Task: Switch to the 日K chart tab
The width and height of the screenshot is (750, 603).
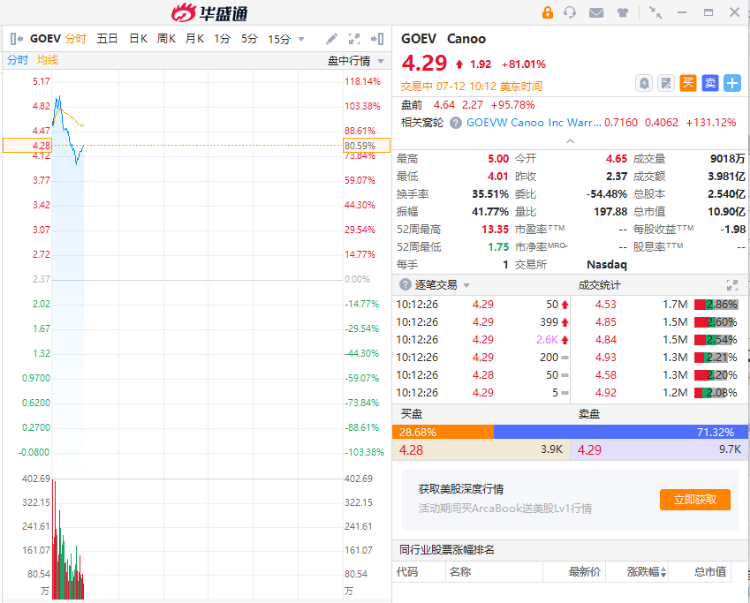Action: click(138, 39)
